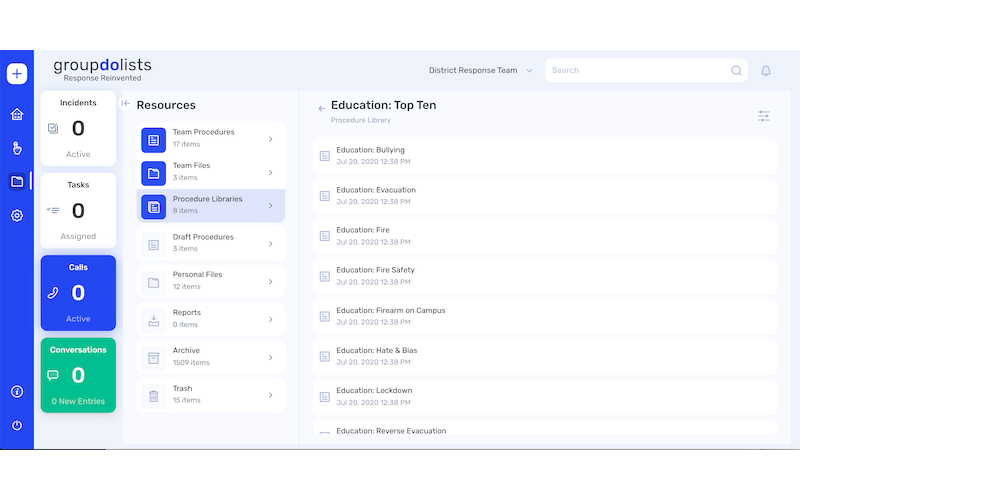
Task: Expand Draft Procedures chevron
Action: (x=270, y=244)
